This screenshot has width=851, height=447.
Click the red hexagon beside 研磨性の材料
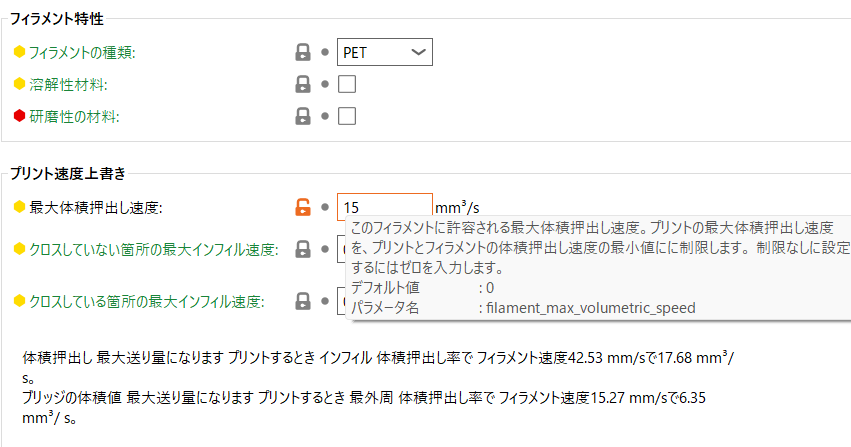[x=17, y=117]
